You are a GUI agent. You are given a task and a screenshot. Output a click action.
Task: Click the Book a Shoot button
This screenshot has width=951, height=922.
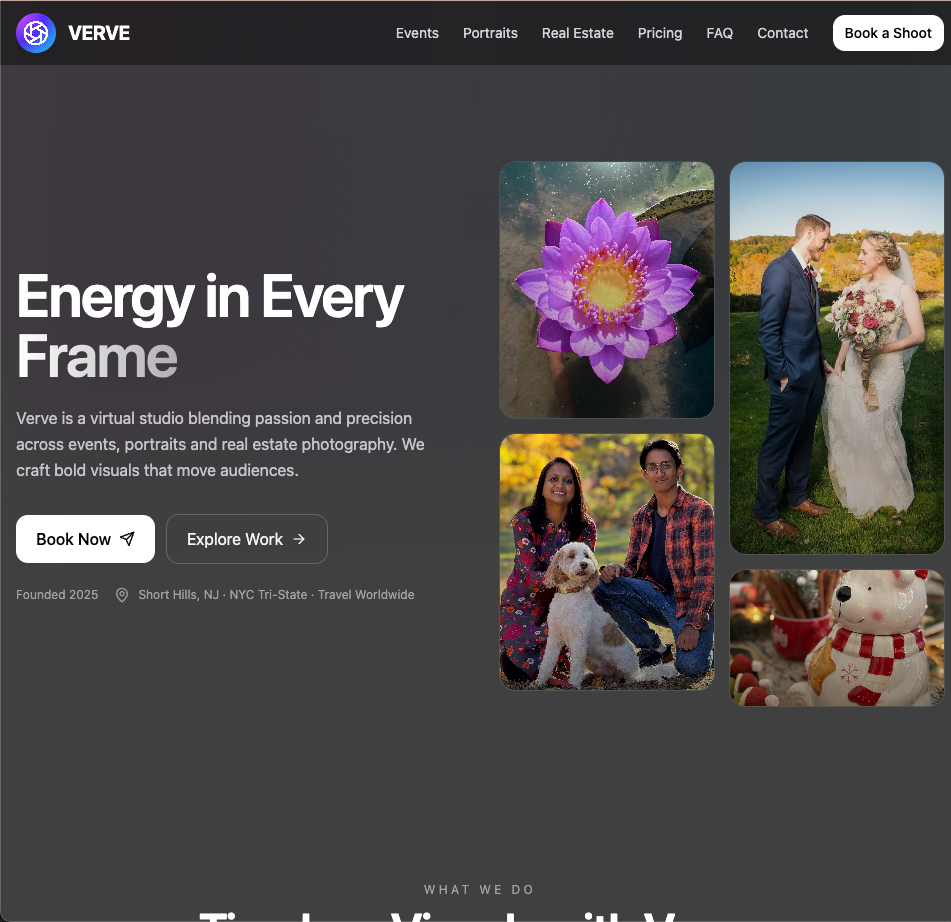pyautogui.click(x=888, y=33)
